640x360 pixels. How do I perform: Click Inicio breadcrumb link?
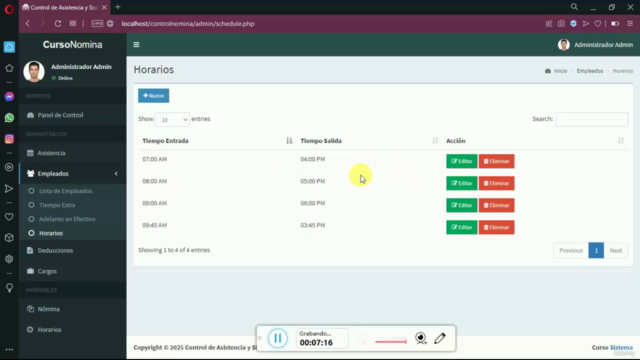(560, 71)
